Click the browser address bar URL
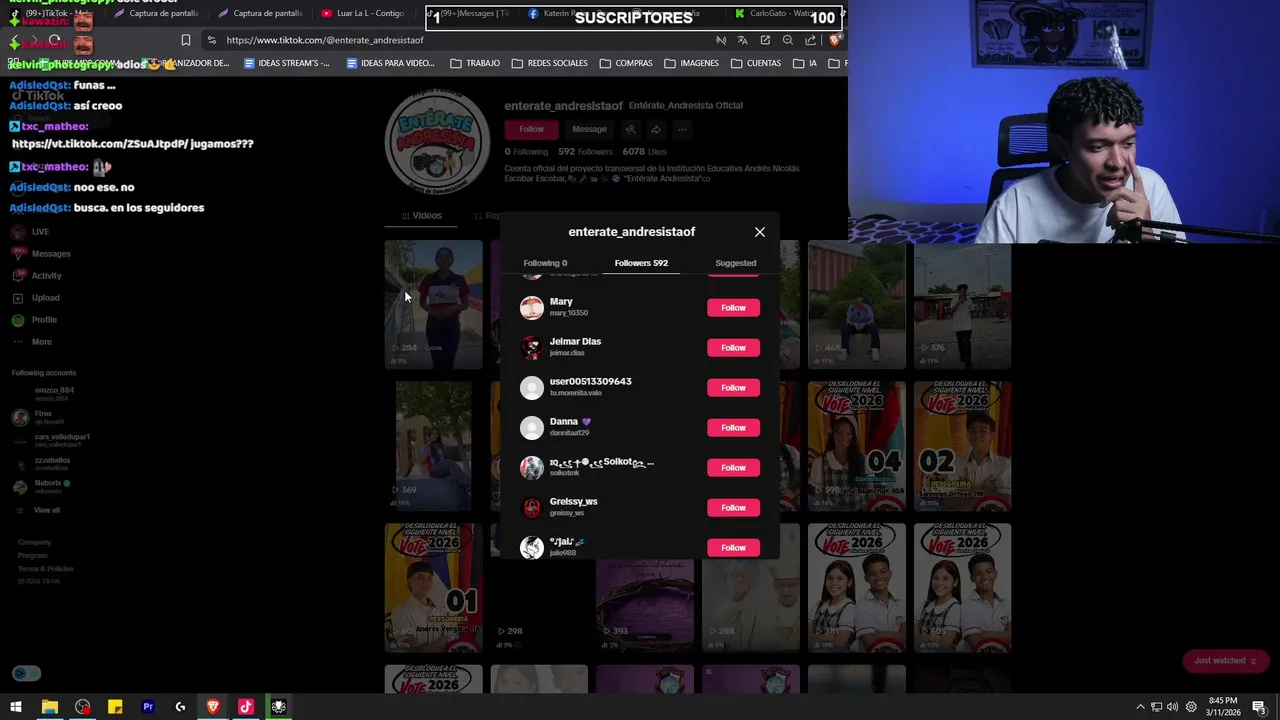 pyautogui.click(x=325, y=40)
